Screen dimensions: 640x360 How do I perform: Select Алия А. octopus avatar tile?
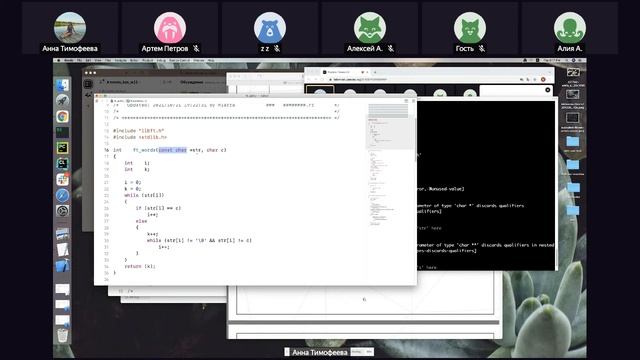click(x=570, y=28)
